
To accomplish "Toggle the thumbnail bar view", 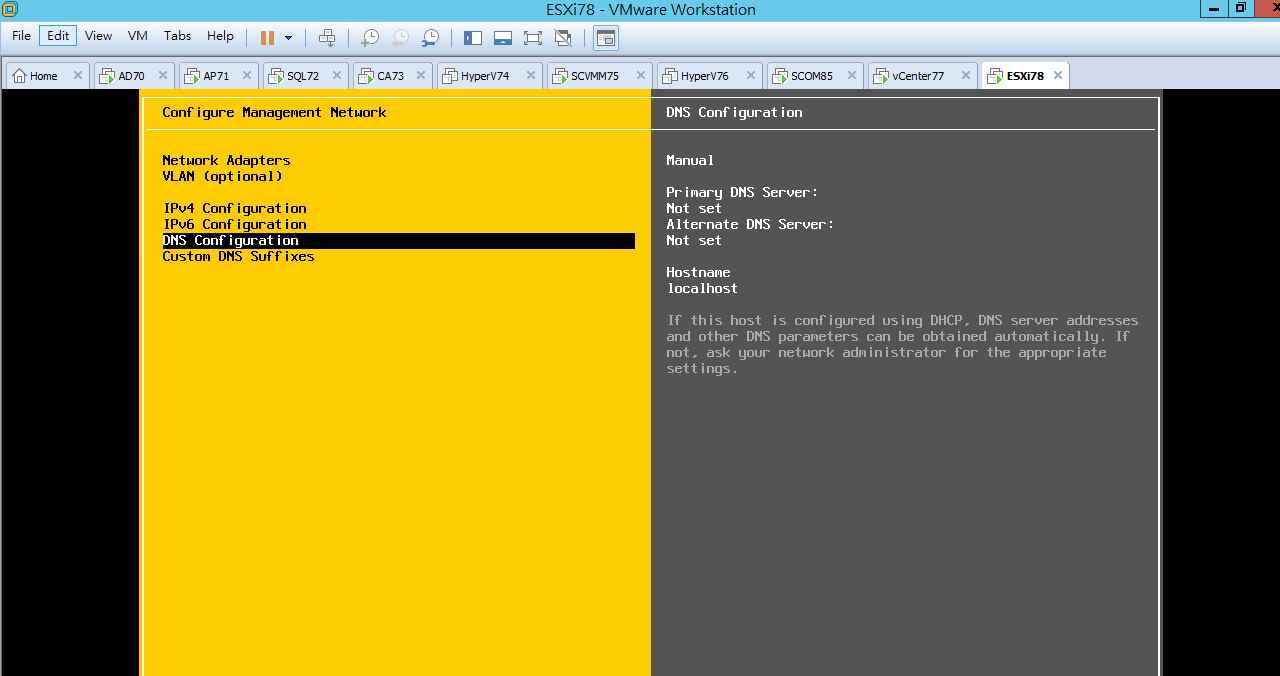I will click(x=503, y=38).
